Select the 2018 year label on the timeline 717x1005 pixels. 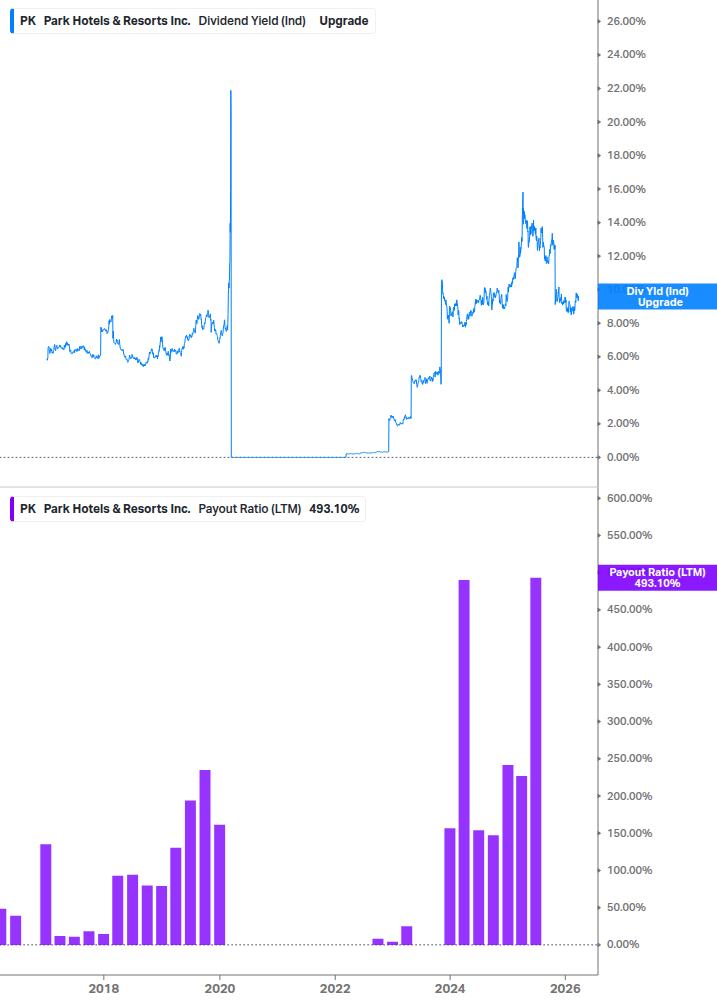[104, 988]
